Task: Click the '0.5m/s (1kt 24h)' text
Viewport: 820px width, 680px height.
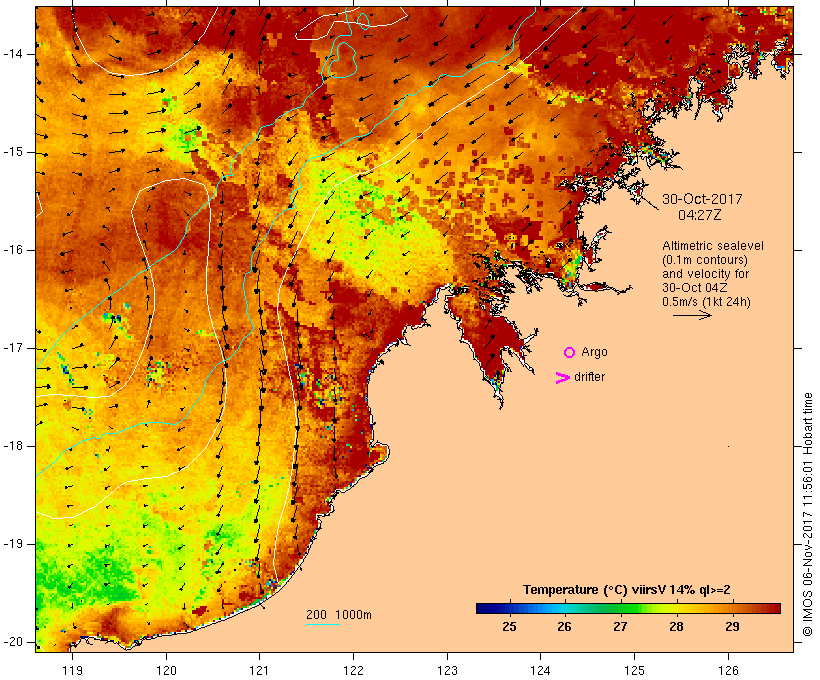Action: click(706, 302)
